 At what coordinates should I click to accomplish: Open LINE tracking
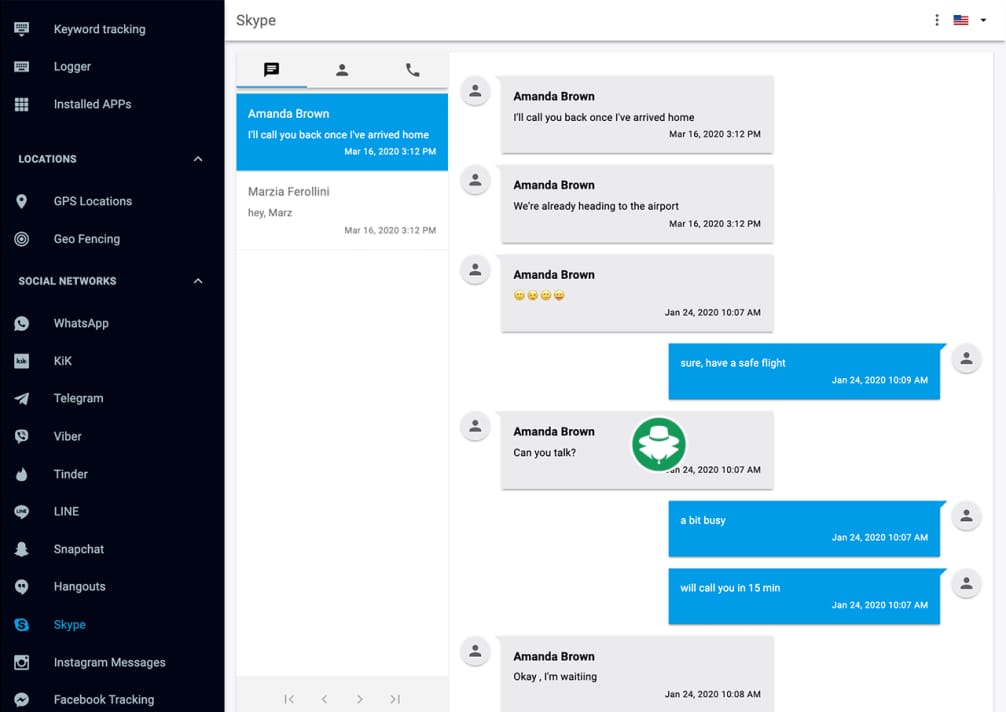point(66,511)
